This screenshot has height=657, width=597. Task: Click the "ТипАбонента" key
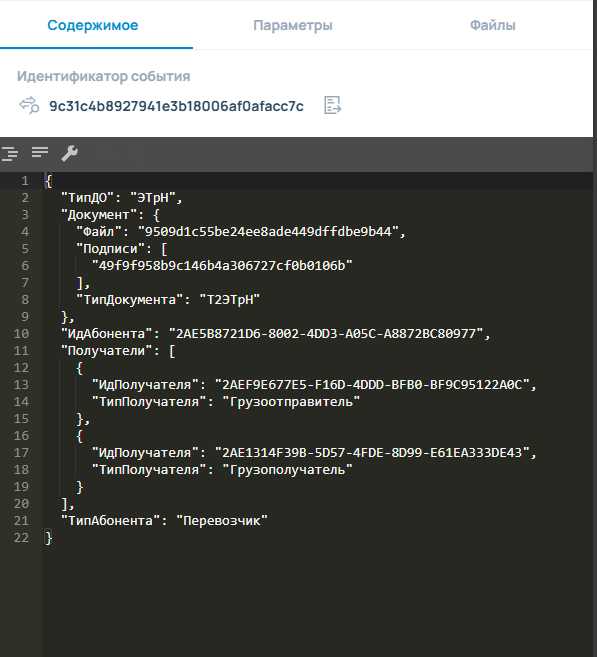110,520
